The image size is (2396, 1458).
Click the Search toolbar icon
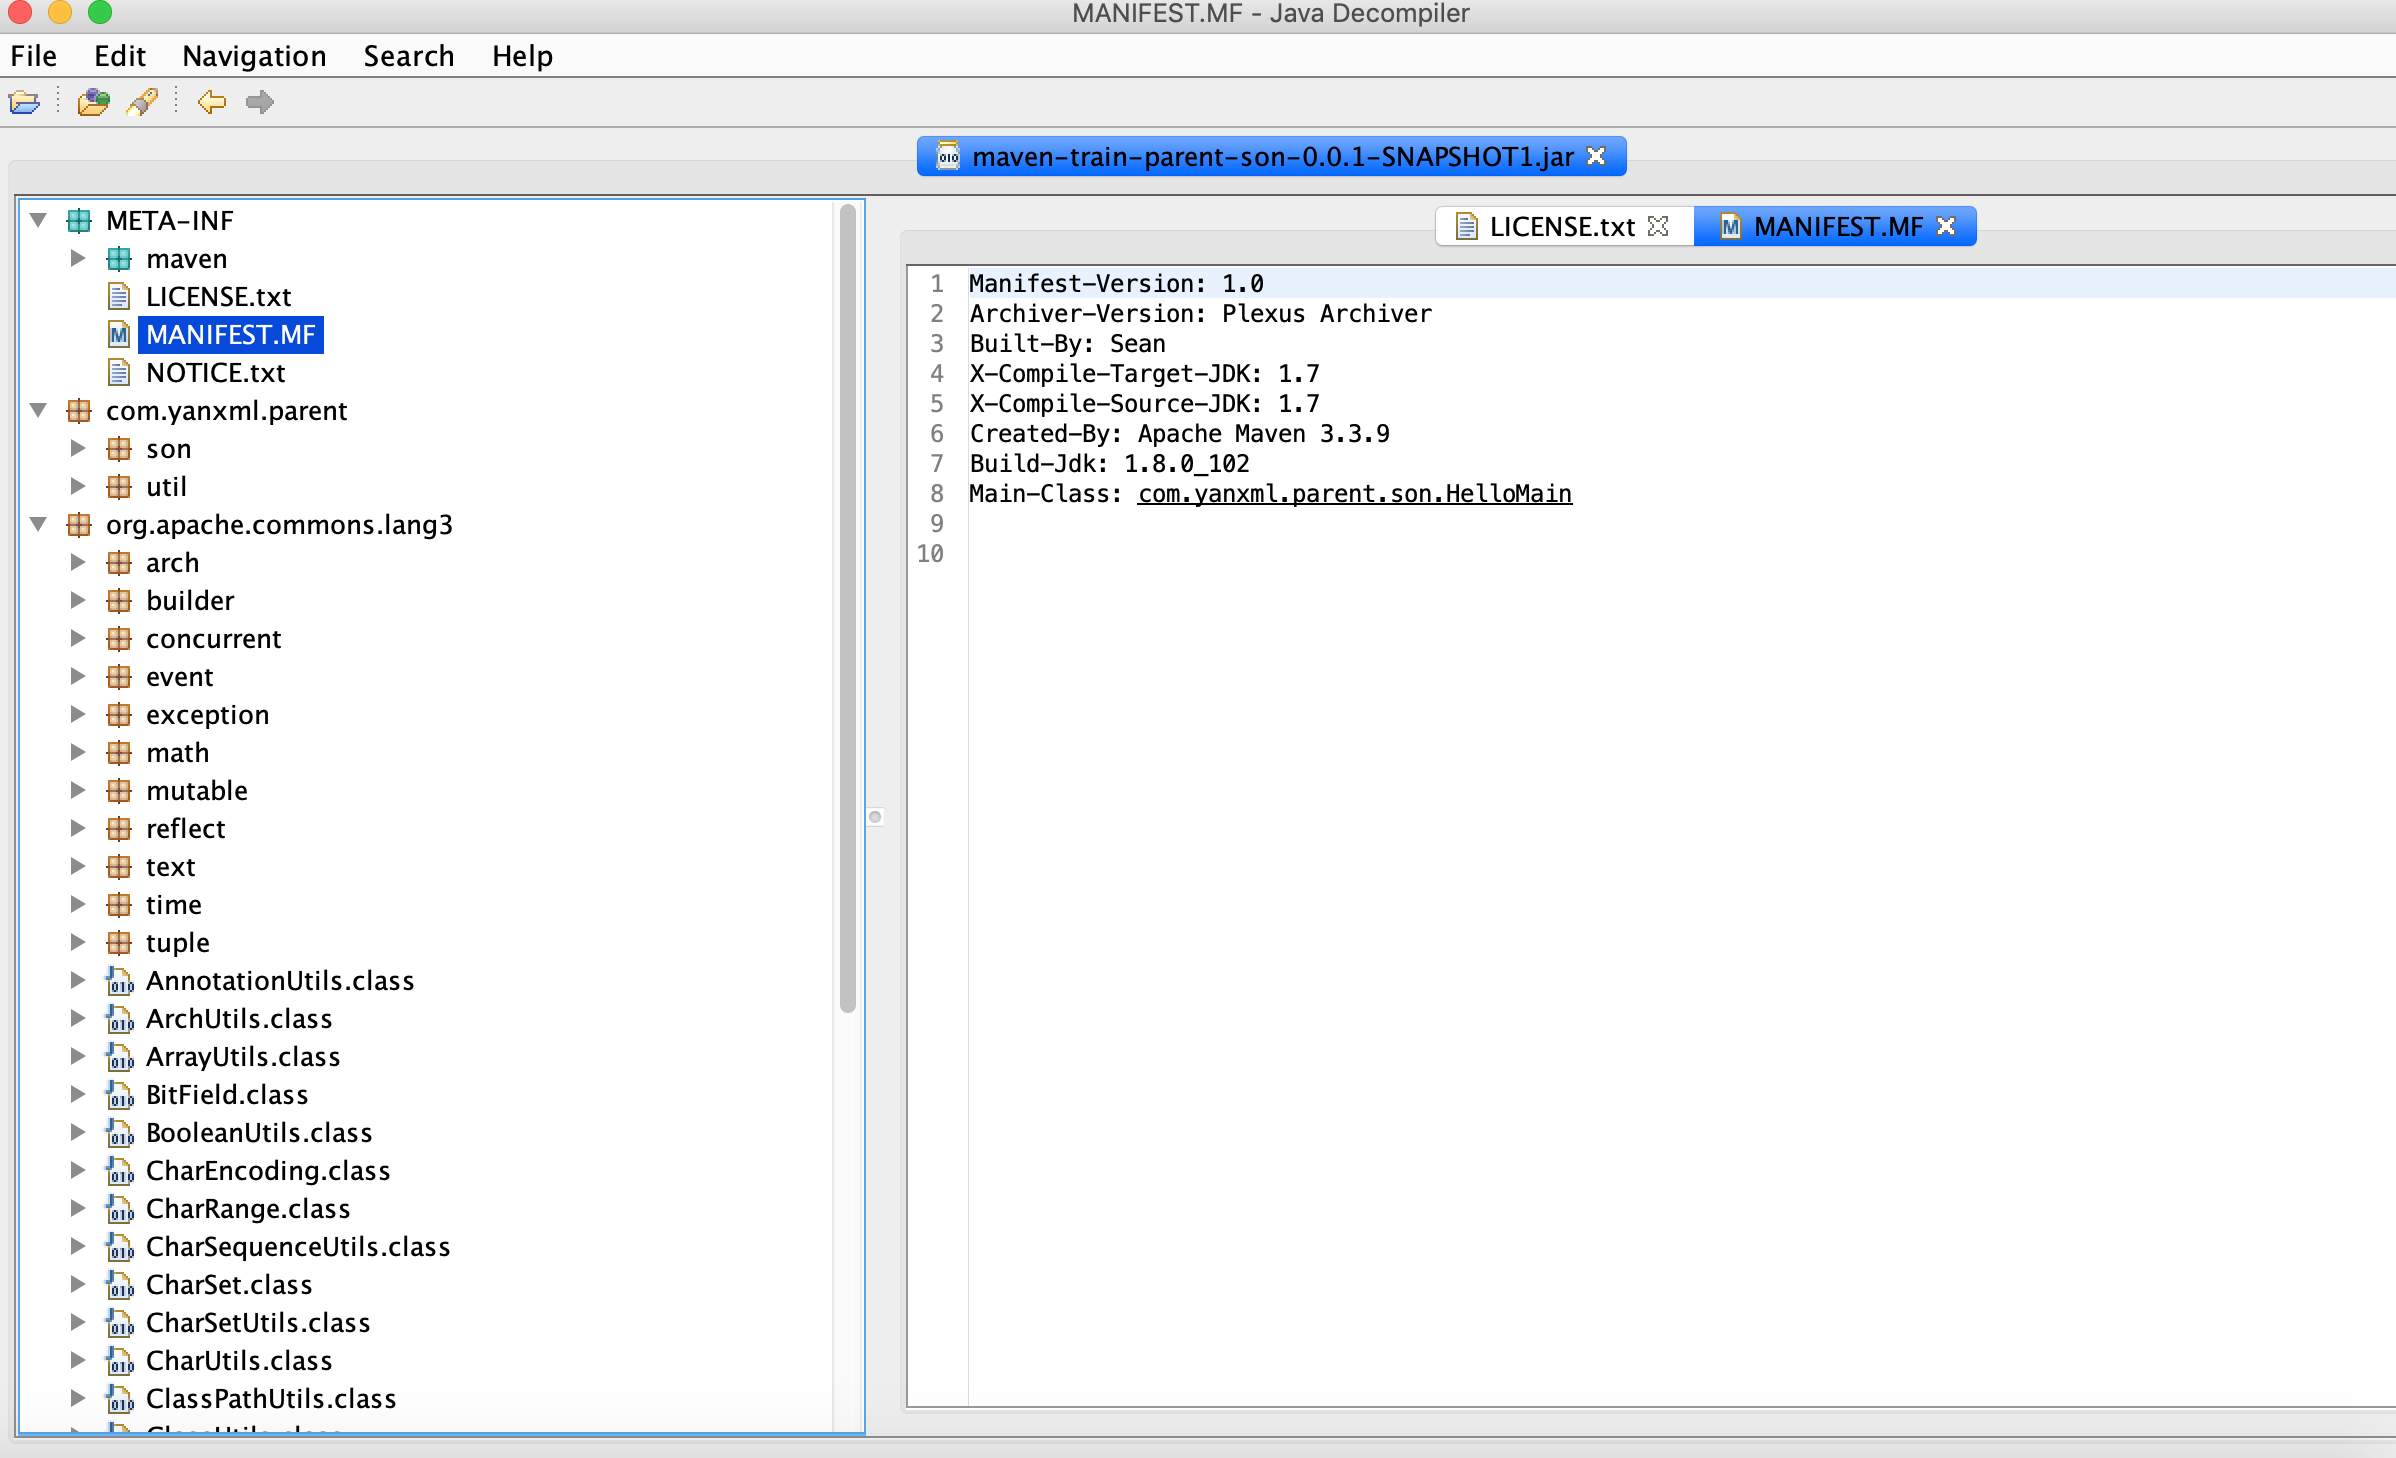pos(142,102)
